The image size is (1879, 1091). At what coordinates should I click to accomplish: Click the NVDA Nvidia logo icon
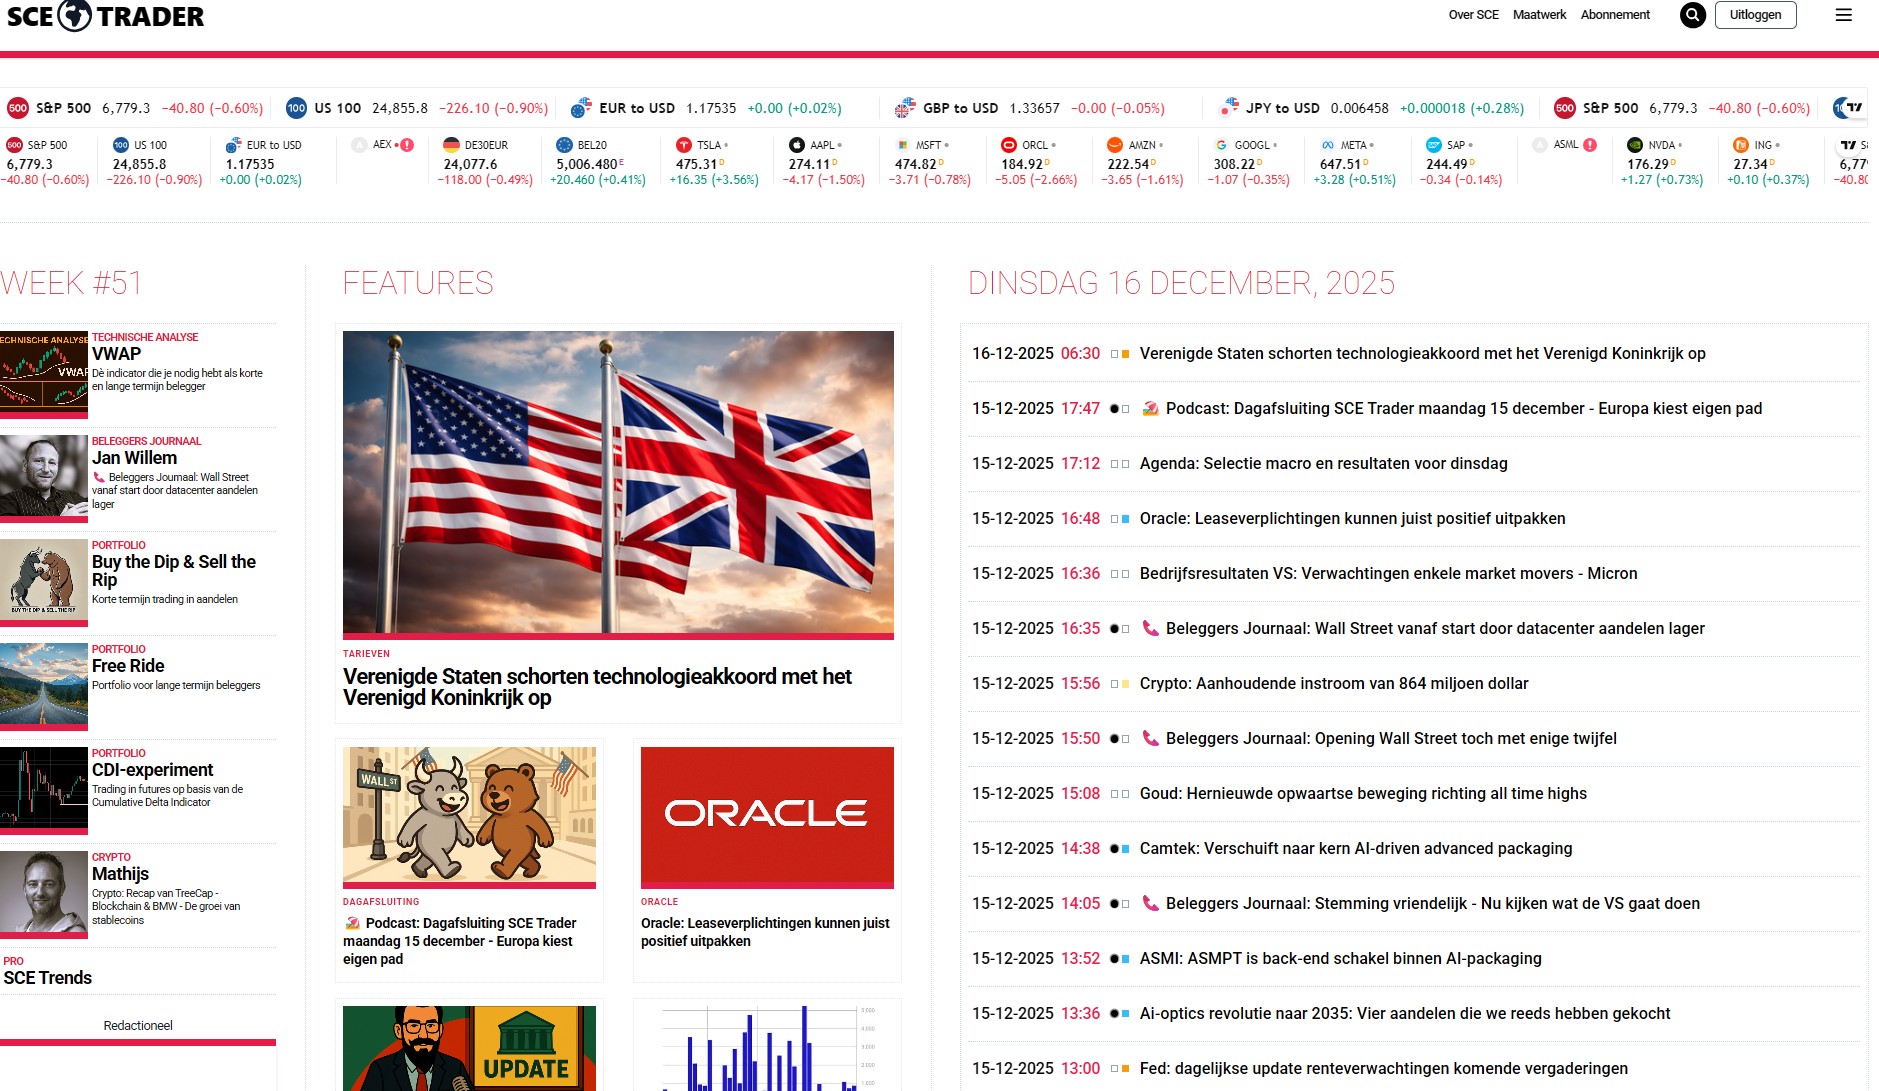(1635, 145)
